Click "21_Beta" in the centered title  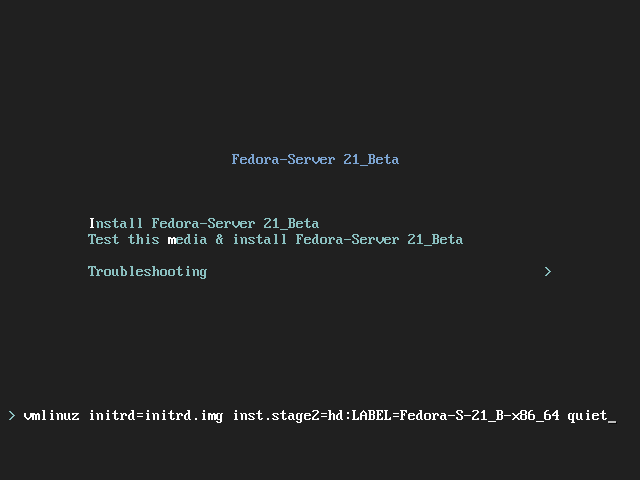(x=371, y=159)
